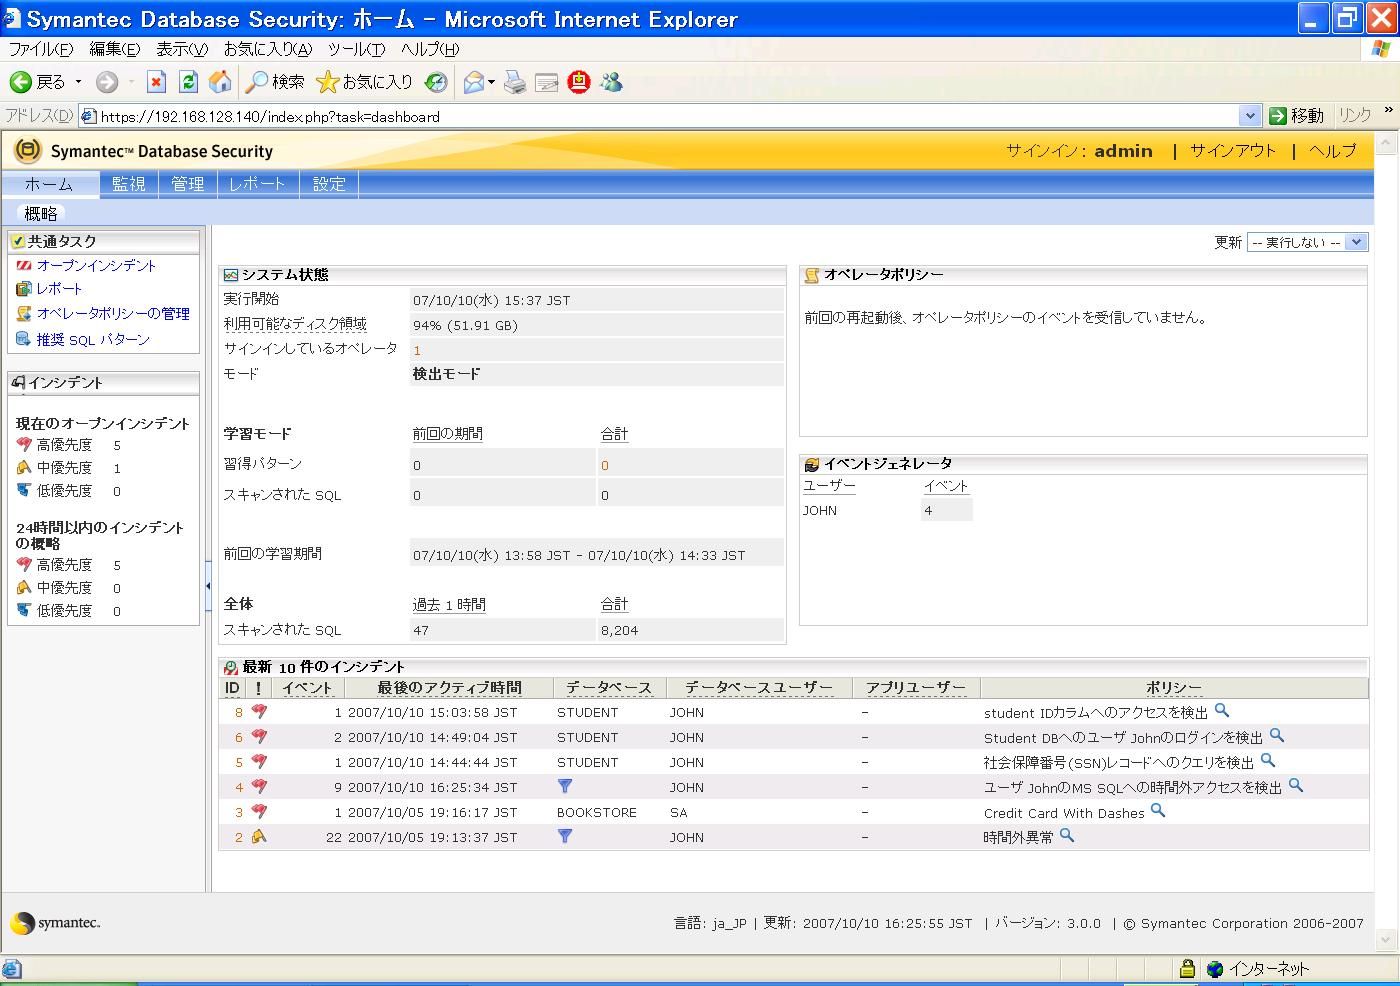Click the Home page toolbar icon
1400x986 pixels.
coord(220,82)
